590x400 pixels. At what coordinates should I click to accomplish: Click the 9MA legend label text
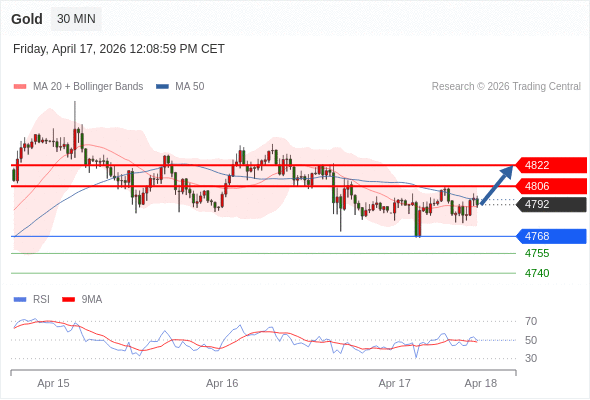tap(92, 300)
